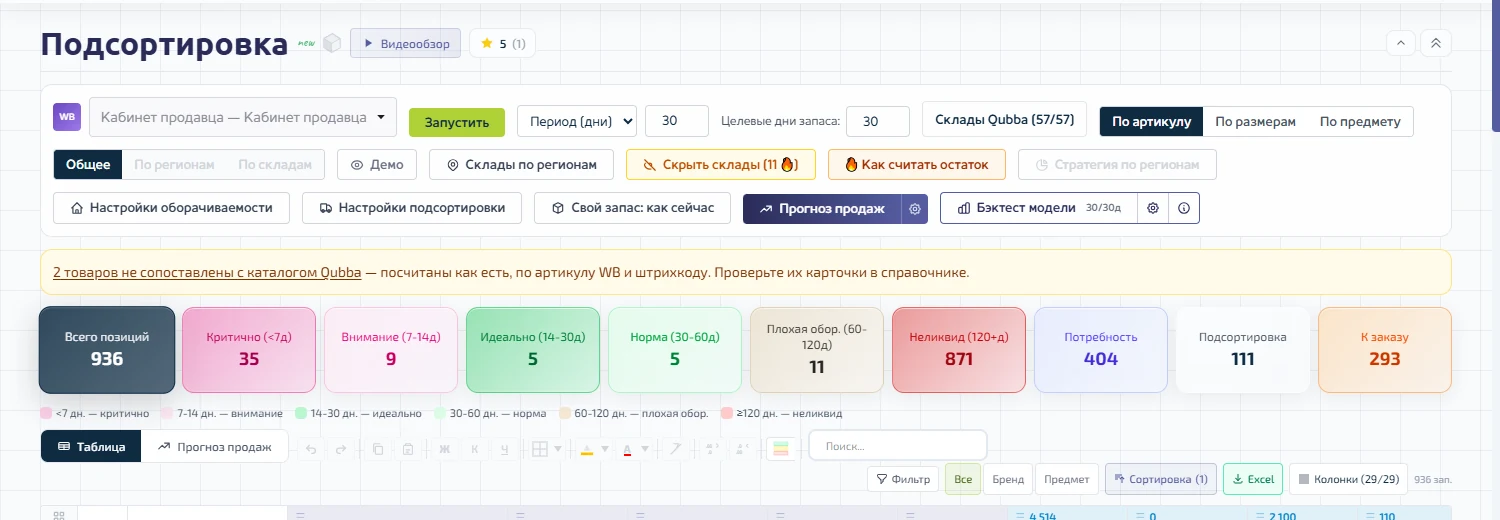This screenshot has width=1500, height=520.
Task: Click Скрыть склады (11) button
Action: (720, 165)
